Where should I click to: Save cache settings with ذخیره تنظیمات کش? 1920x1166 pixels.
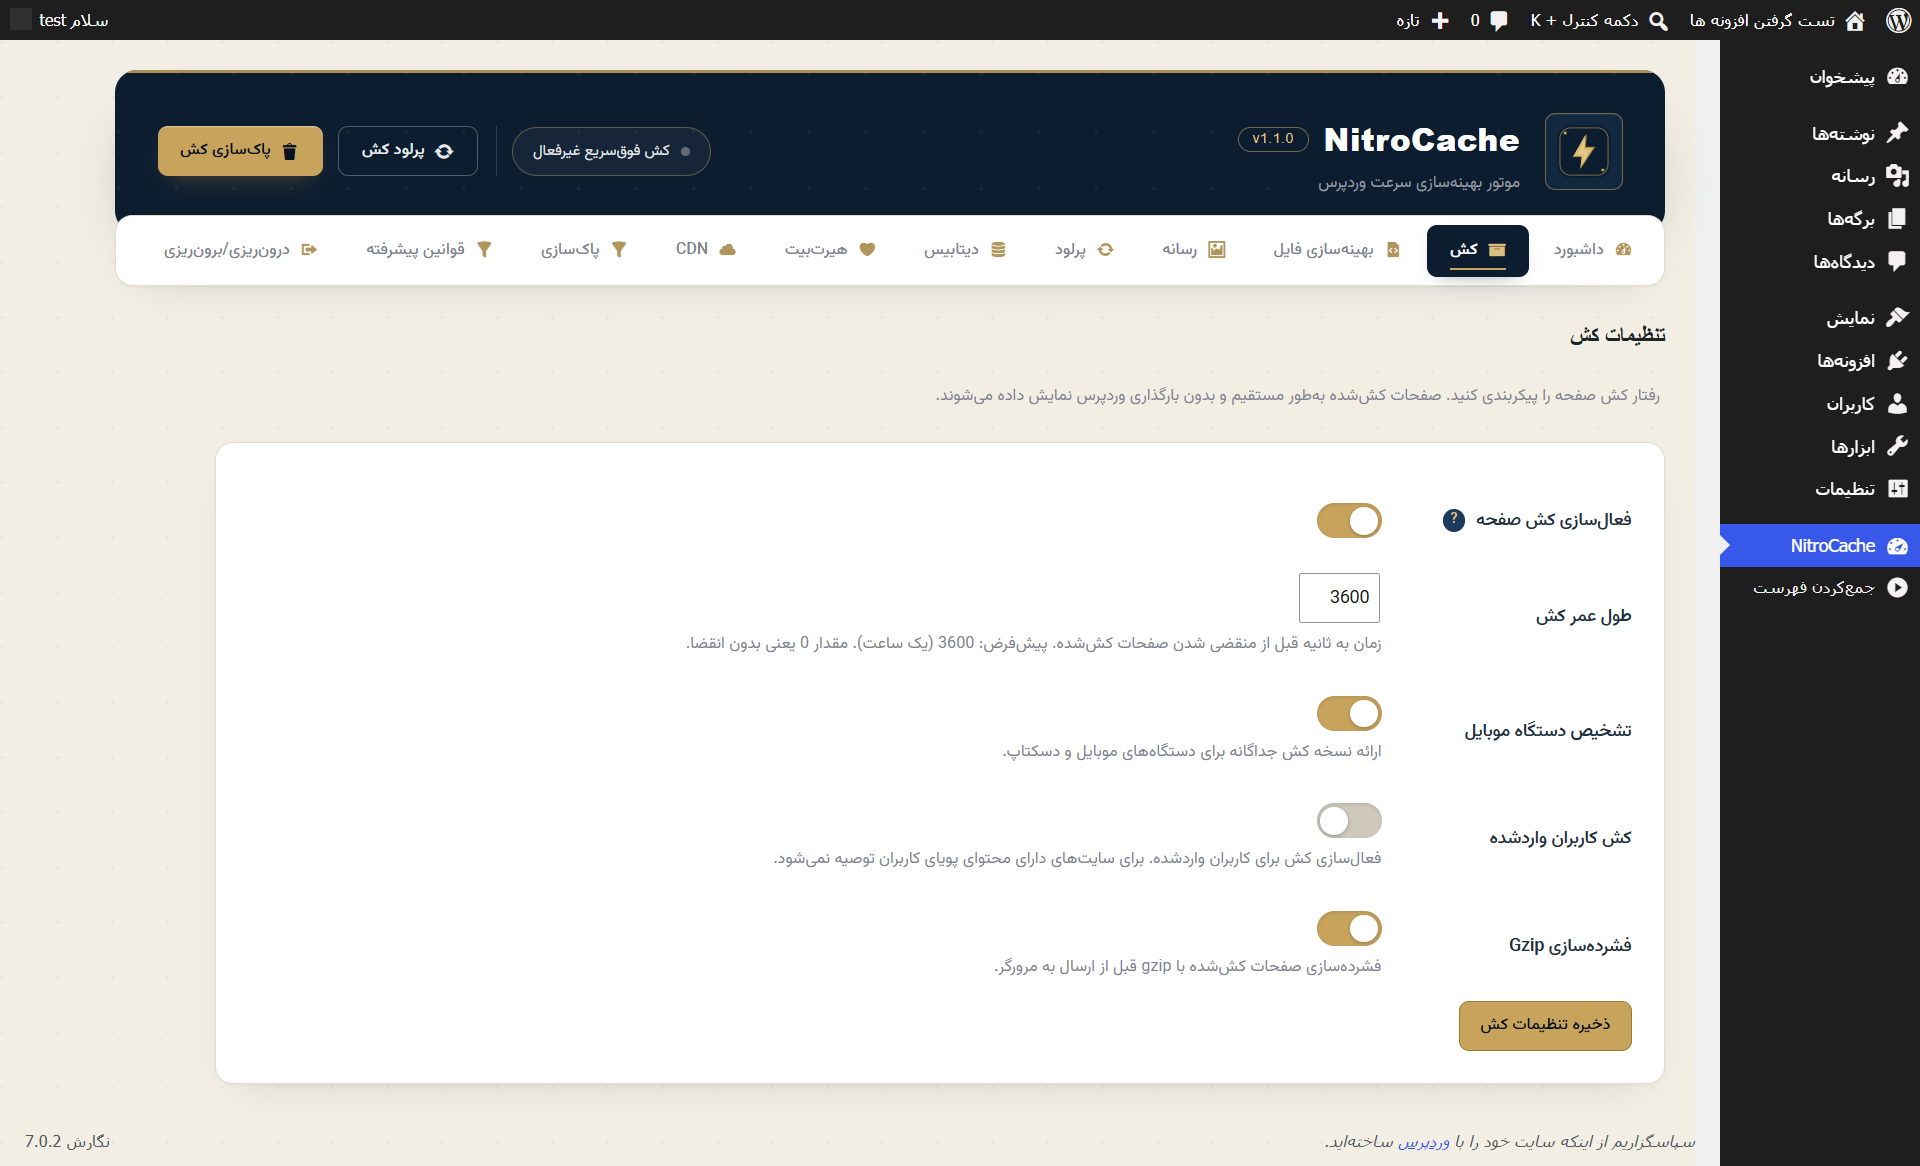point(1545,1025)
